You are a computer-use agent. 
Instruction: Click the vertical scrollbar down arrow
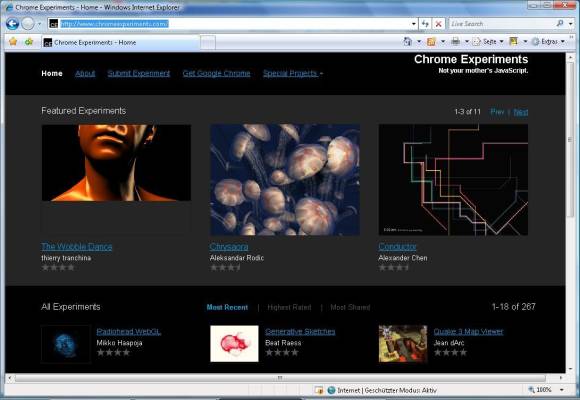click(570, 369)
